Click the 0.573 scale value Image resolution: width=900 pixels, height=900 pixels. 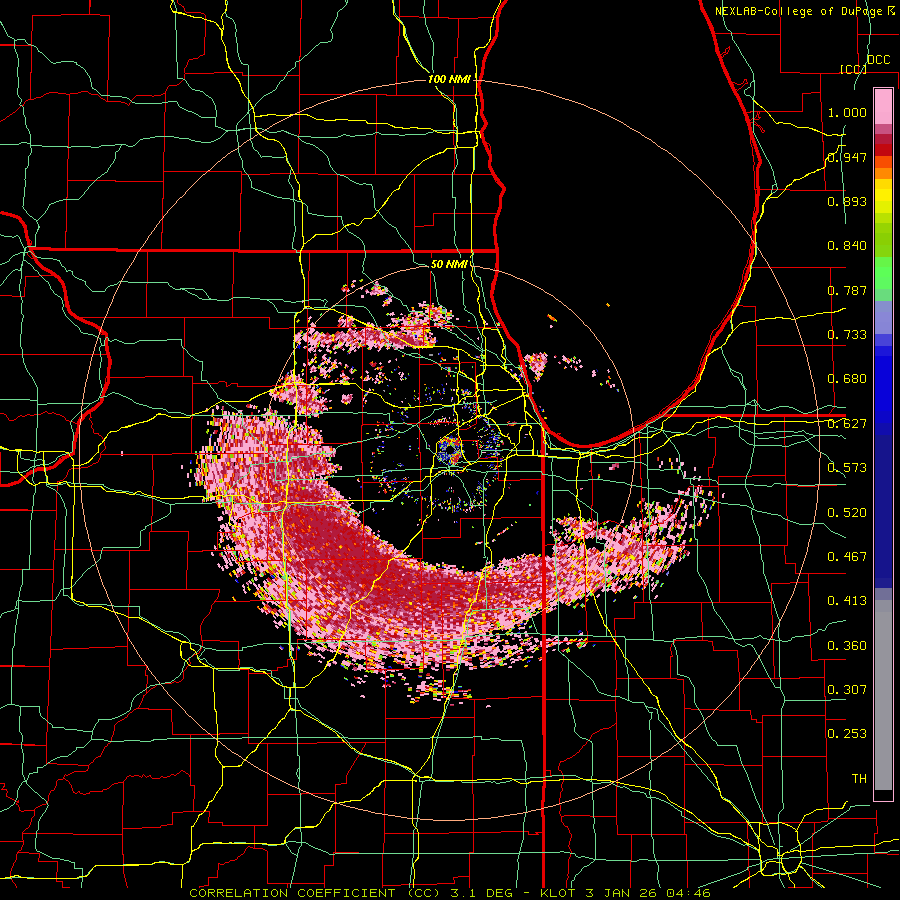(x=847, y=468)
